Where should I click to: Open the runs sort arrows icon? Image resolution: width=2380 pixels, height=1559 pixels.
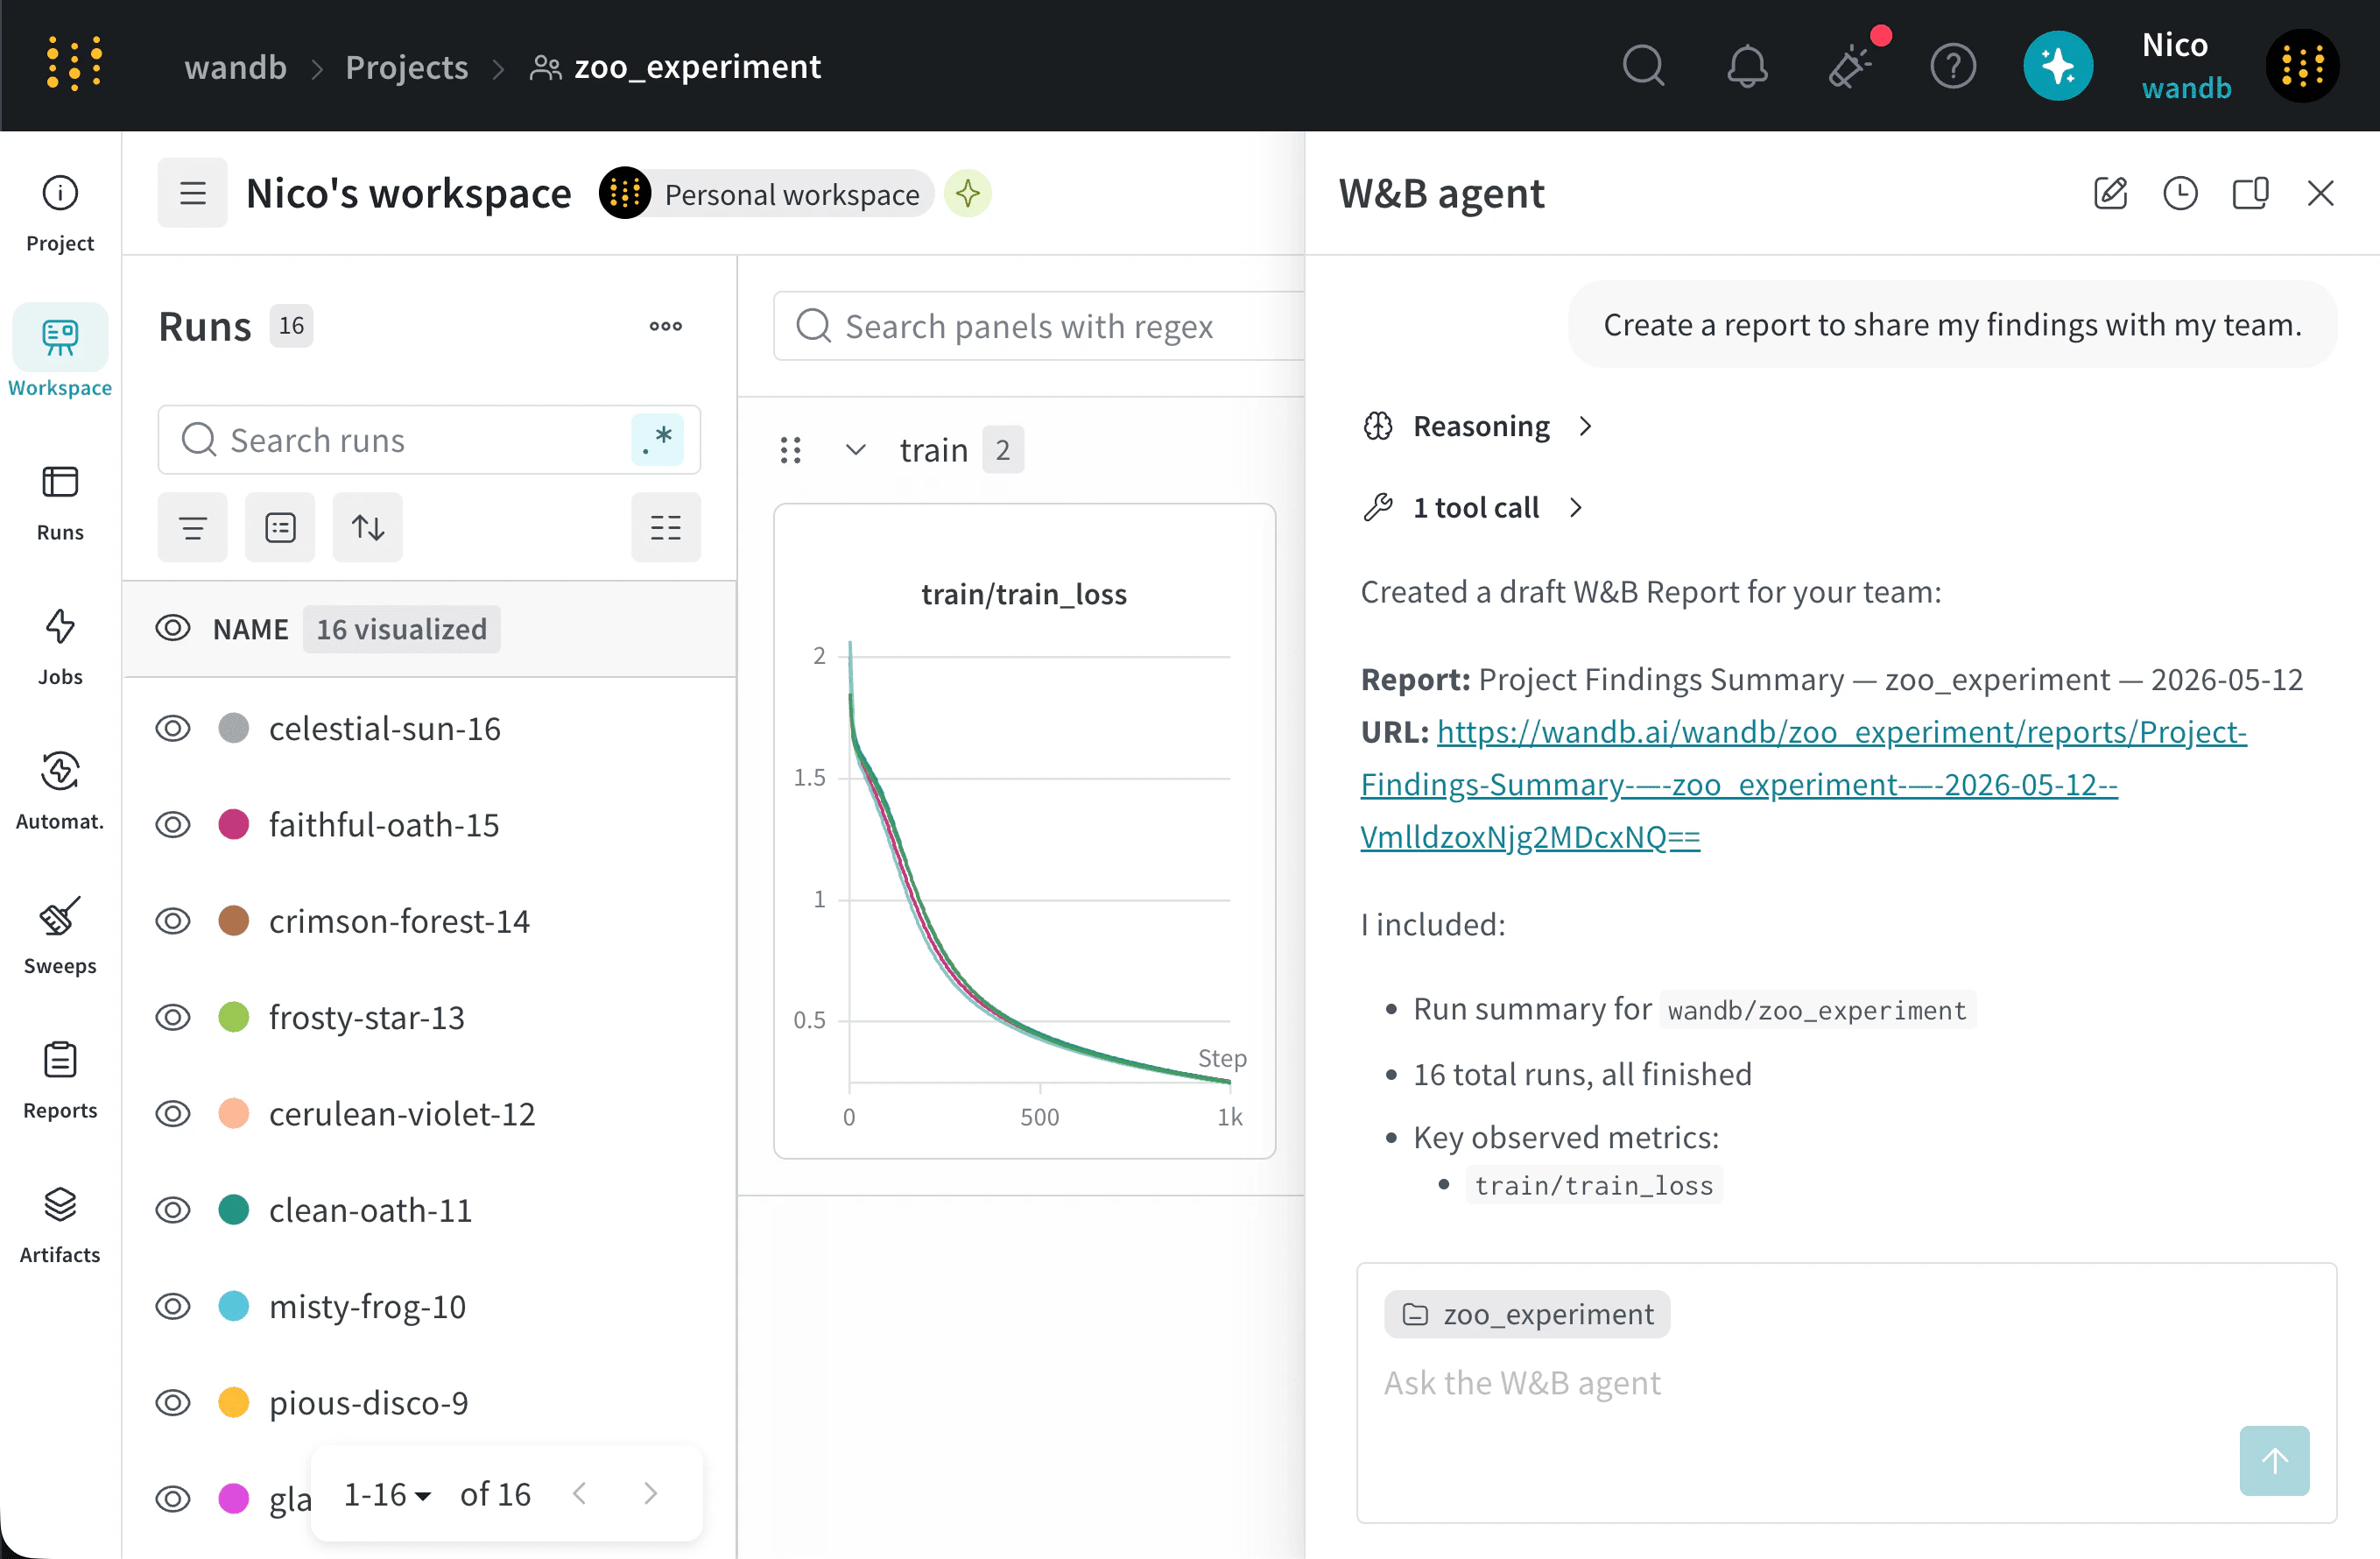368,527
